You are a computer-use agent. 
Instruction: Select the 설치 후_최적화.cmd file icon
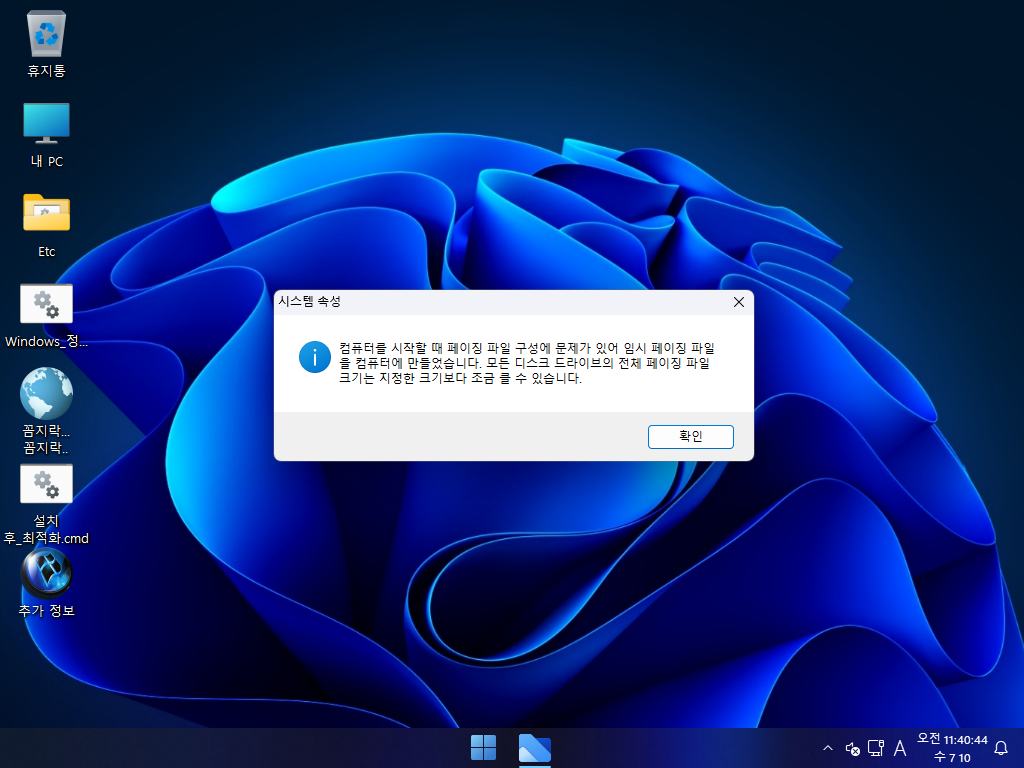[46, 504]
